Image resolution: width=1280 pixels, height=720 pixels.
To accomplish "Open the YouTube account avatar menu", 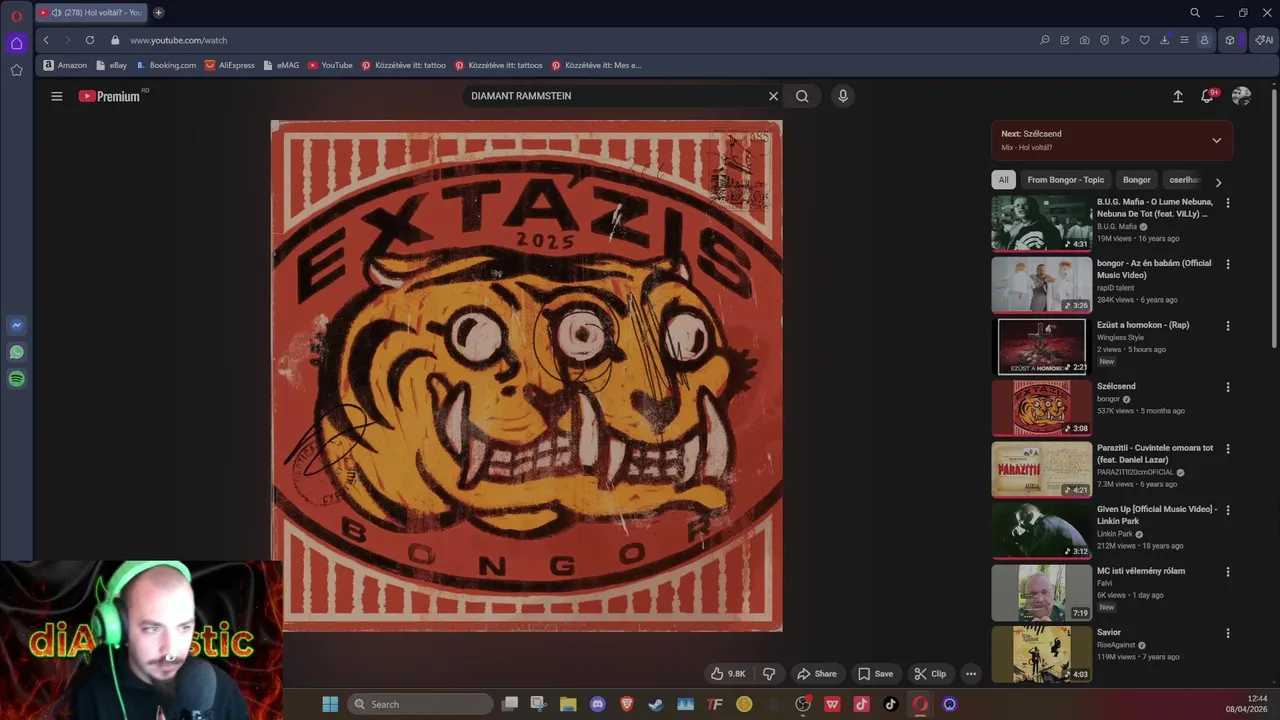I will tap(1241, 96).
